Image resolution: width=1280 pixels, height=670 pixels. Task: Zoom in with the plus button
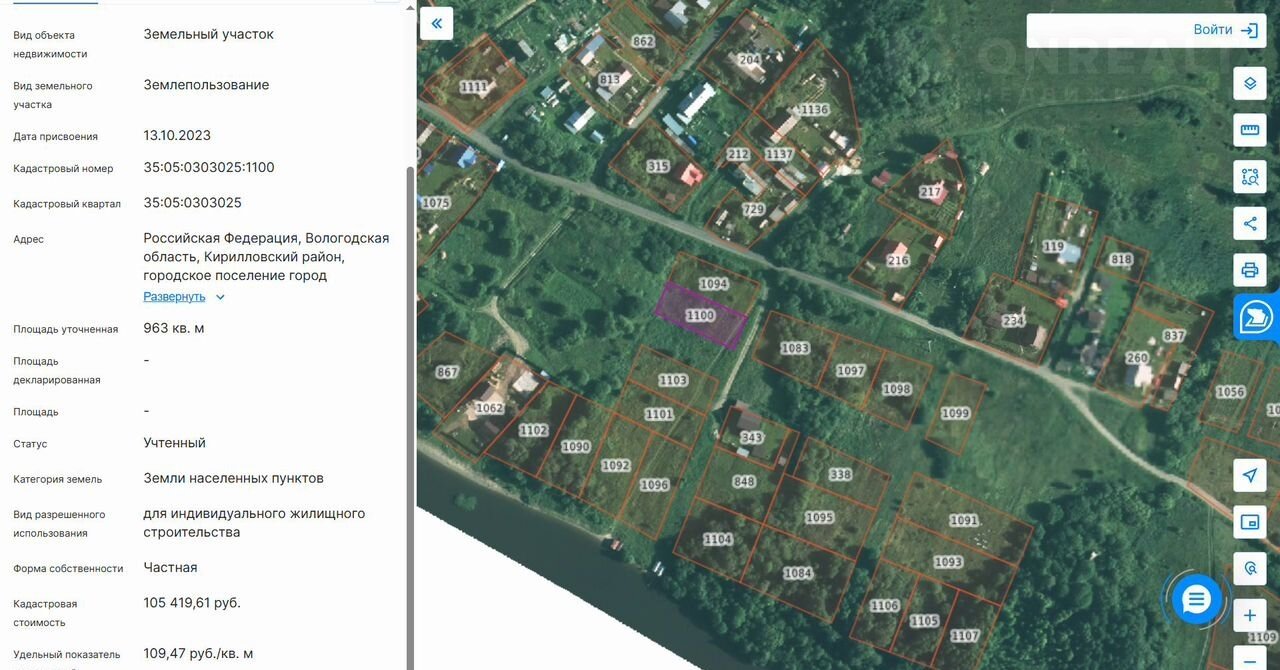[1249, 615]
